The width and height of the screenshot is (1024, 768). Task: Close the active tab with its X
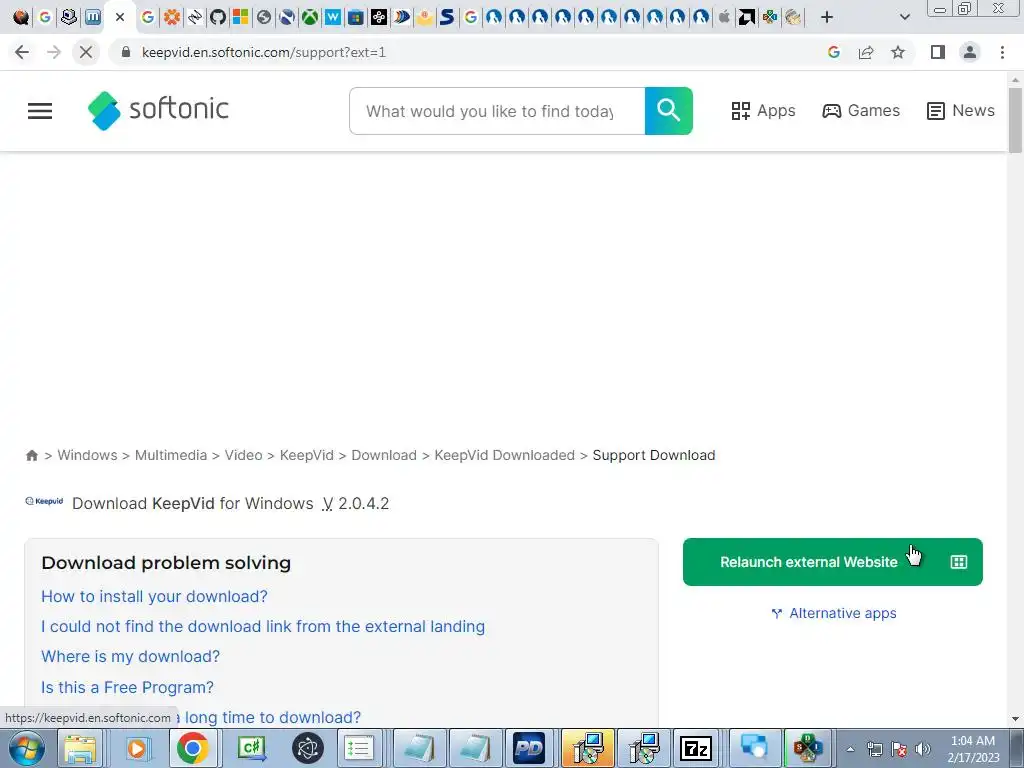pyautogui.click(x=120, y=17)
